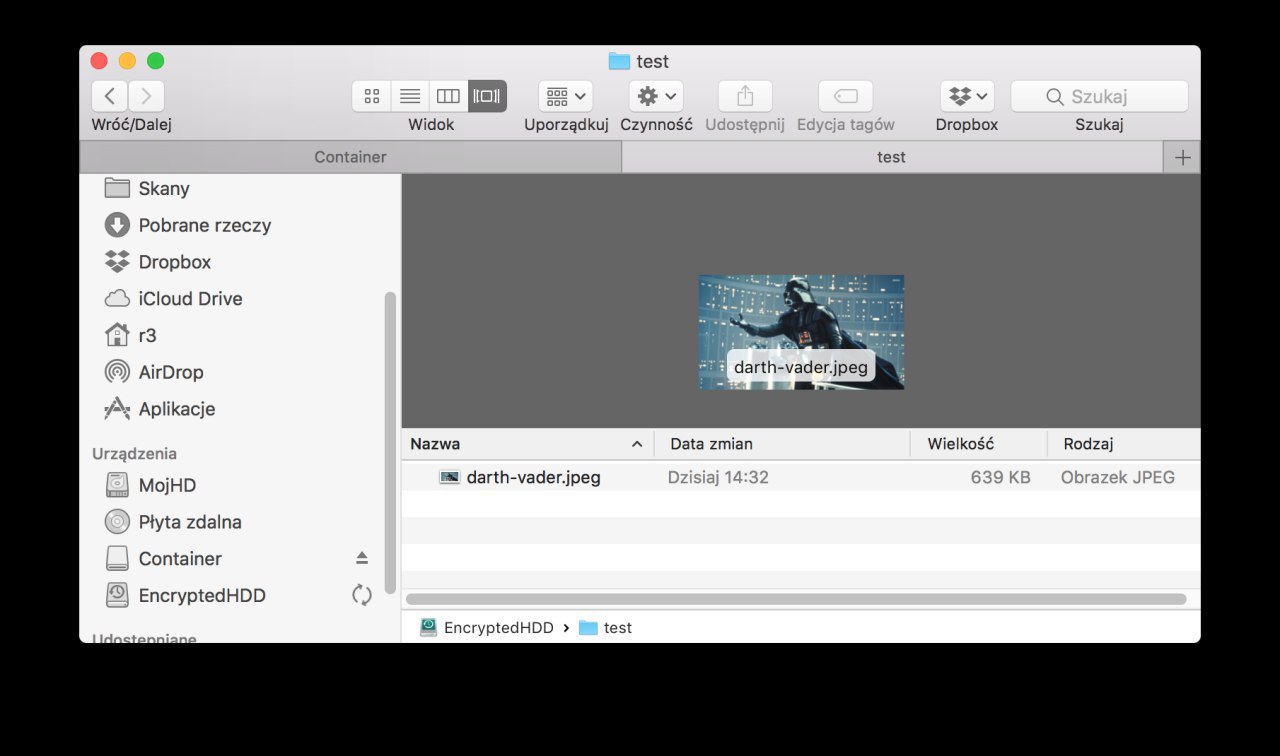Open Dropbox in the sidebar
Image resolution: width=1280 pixels, height=756 pixels.
(158, 262)
